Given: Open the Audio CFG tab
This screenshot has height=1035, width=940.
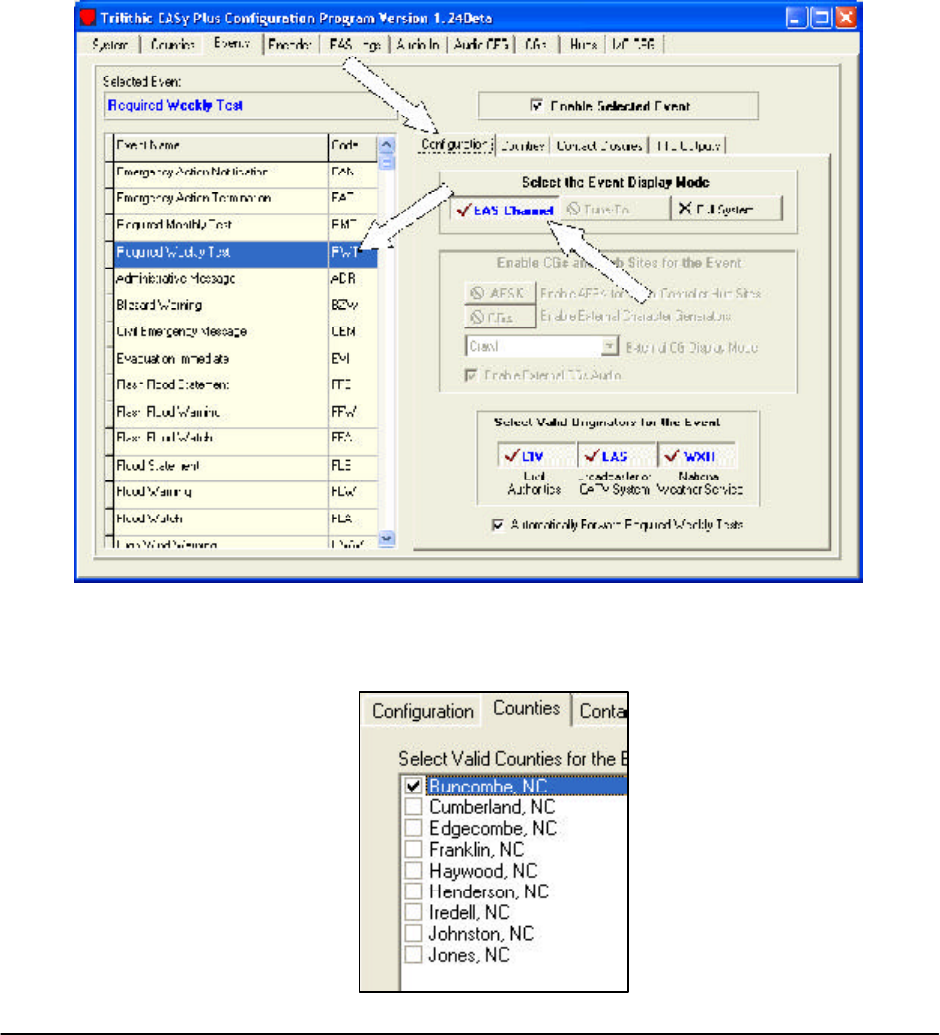Looking at the screenshot, I should [x=481, y=45].
